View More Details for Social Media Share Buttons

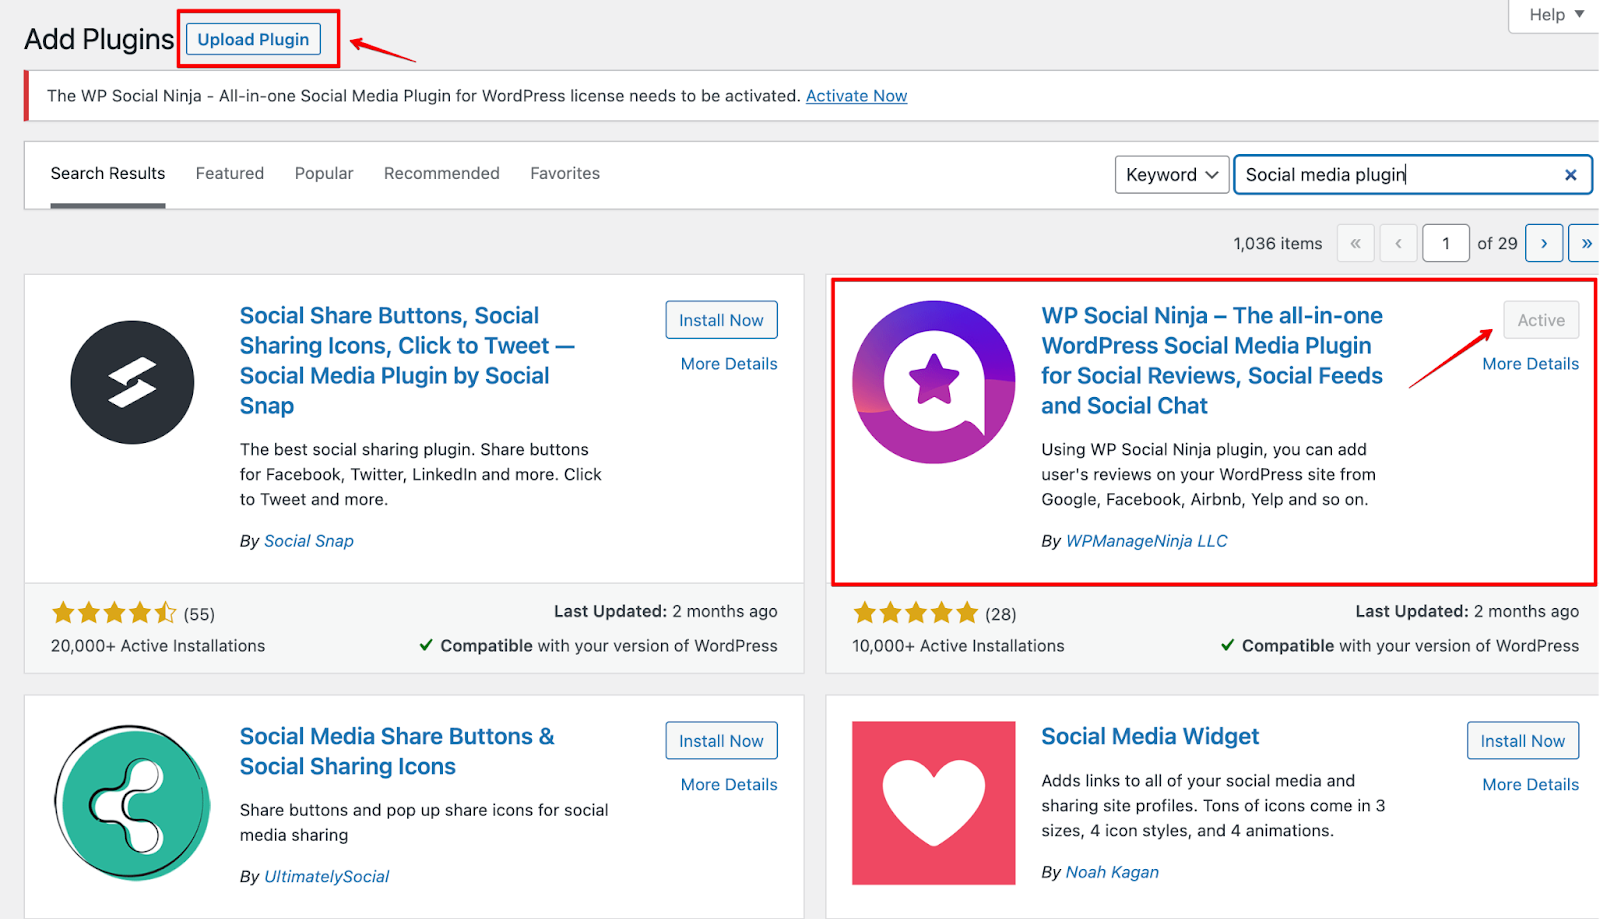click(729, 785)
